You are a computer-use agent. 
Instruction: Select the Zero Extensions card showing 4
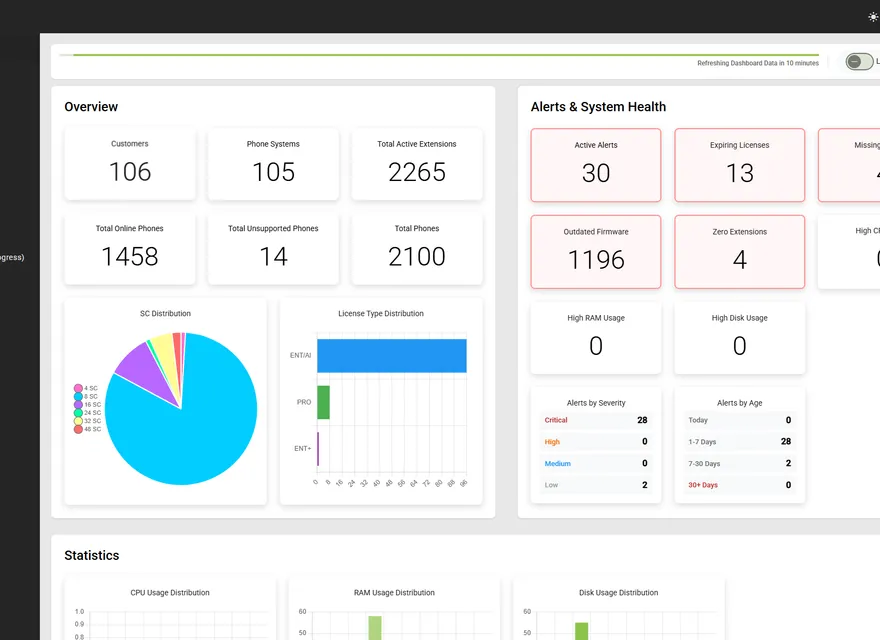point(740,252)
